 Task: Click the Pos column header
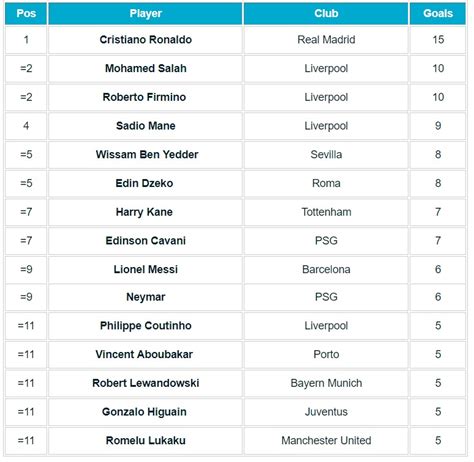pyautogui.click(x=26, y=14)
